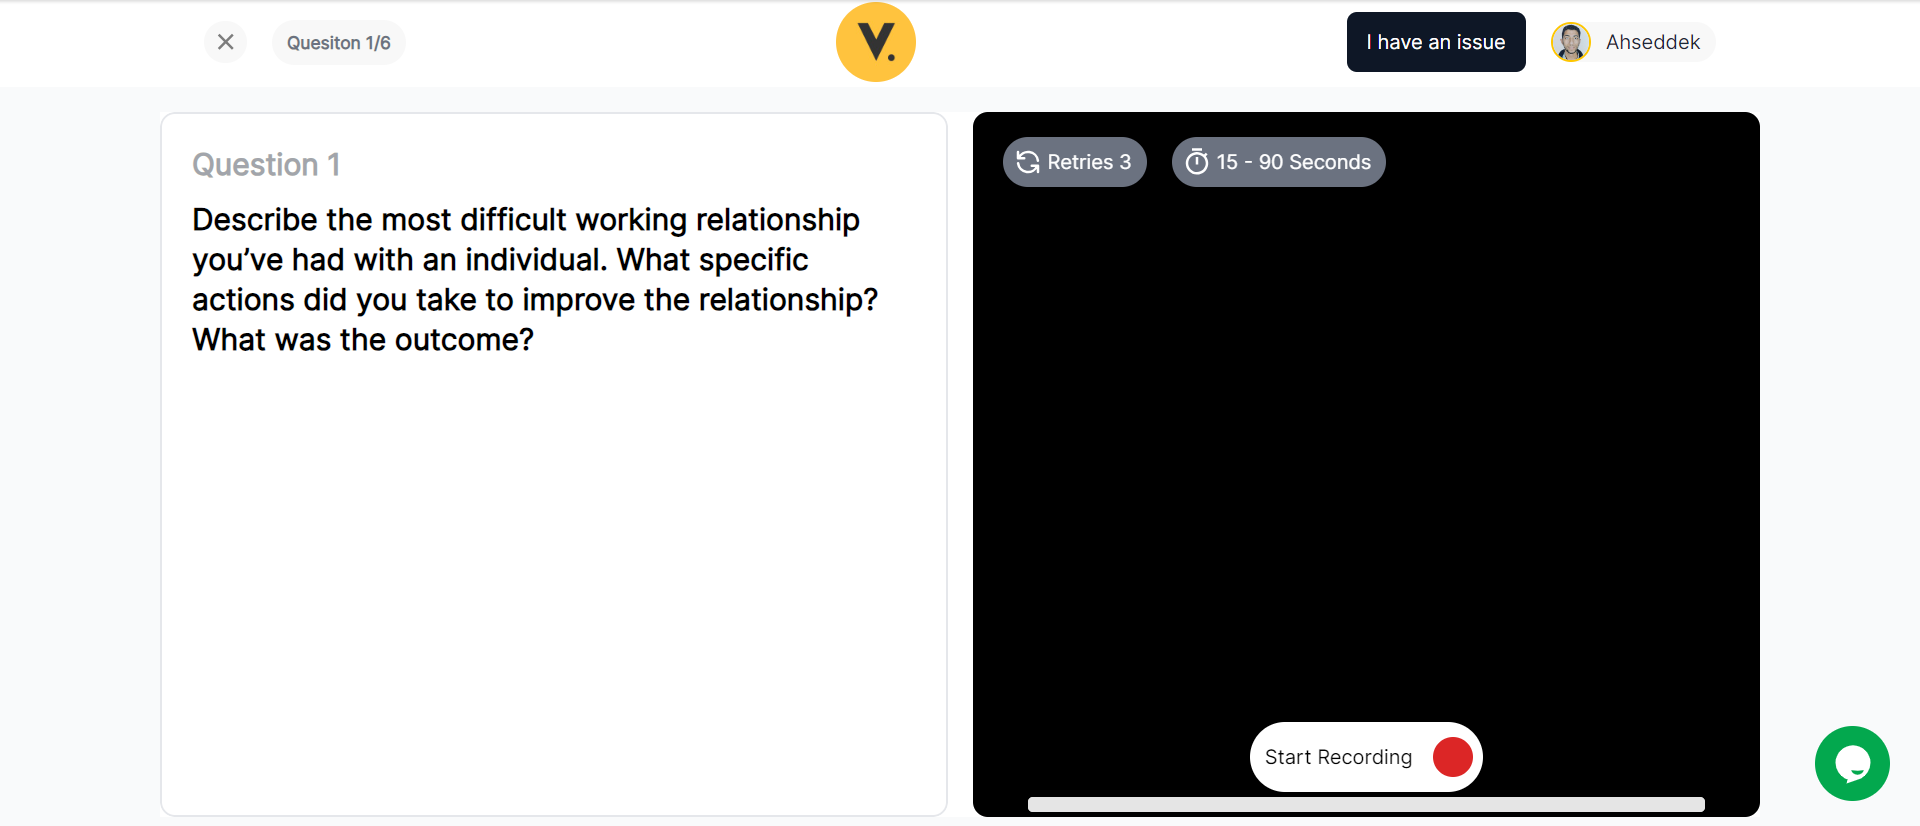
Task: Click the 15 - 90 Seconds badge
Action: pyautogui.click(x=1279, y=162)
